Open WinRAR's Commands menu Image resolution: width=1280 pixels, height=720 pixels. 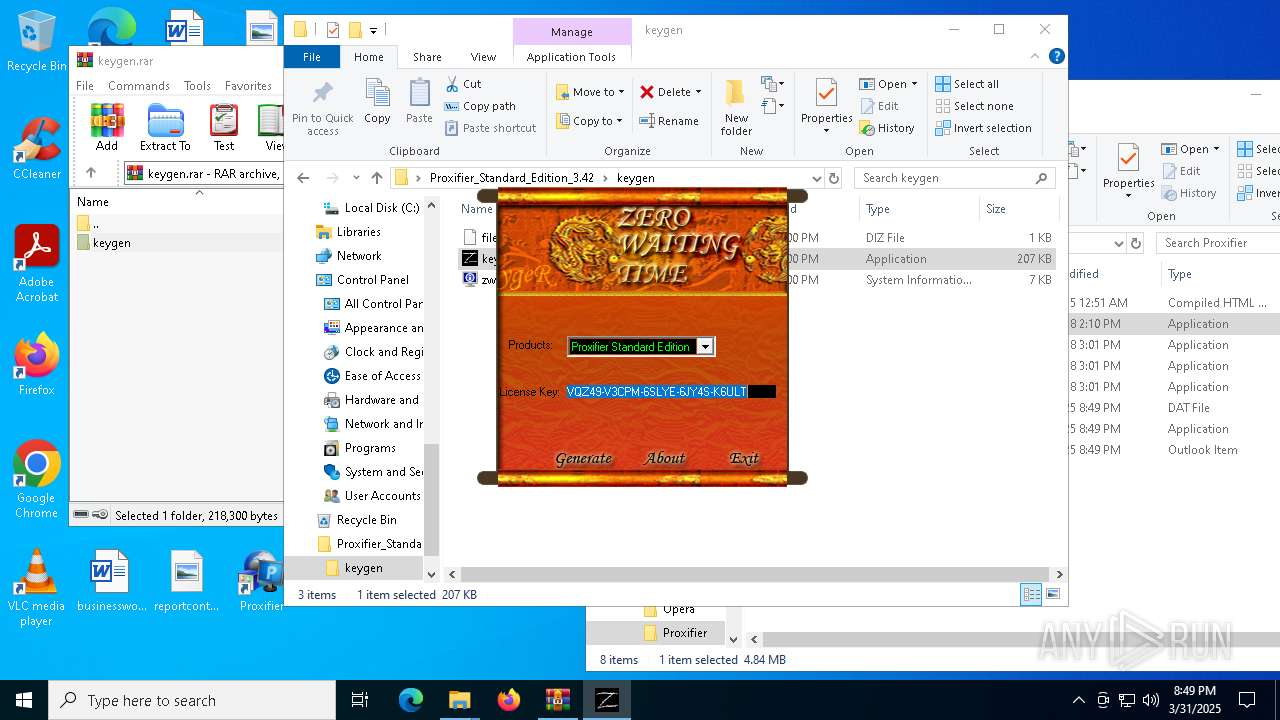click(139, 86)
